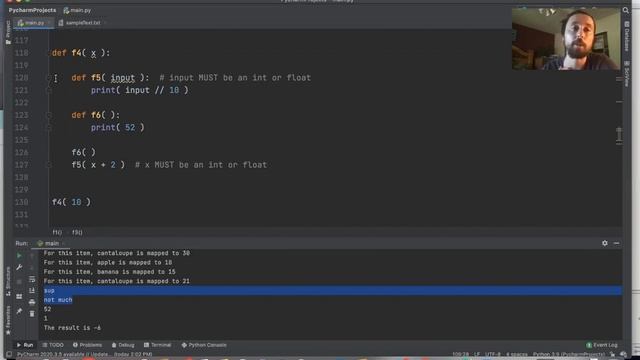Open the Favorites tool window sidebar
Screen dimensions: 640x360
8,320
